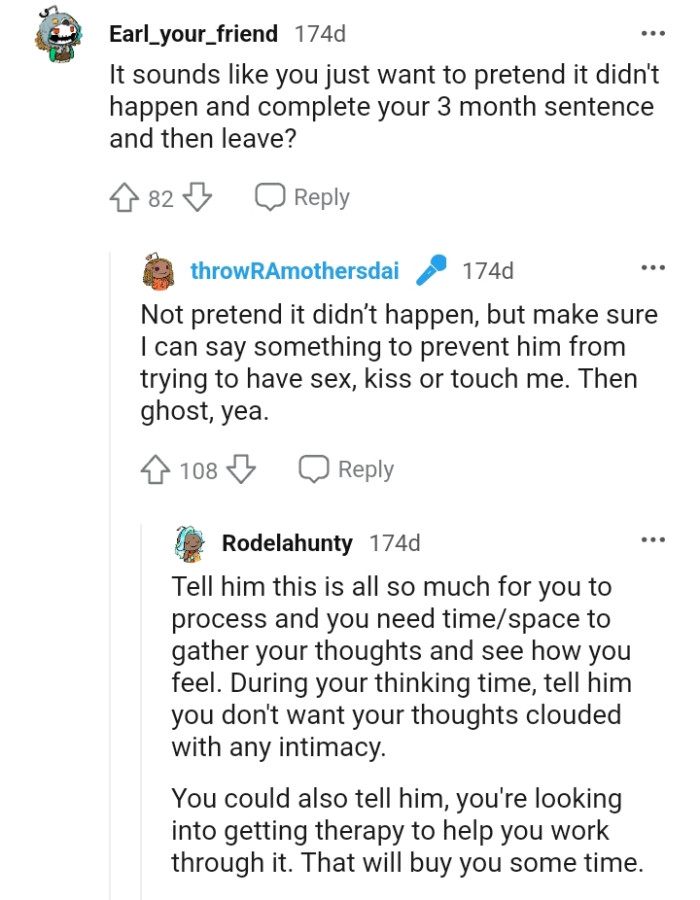
Task: Click the OP microphone badge icon
Action: [431, 270]
